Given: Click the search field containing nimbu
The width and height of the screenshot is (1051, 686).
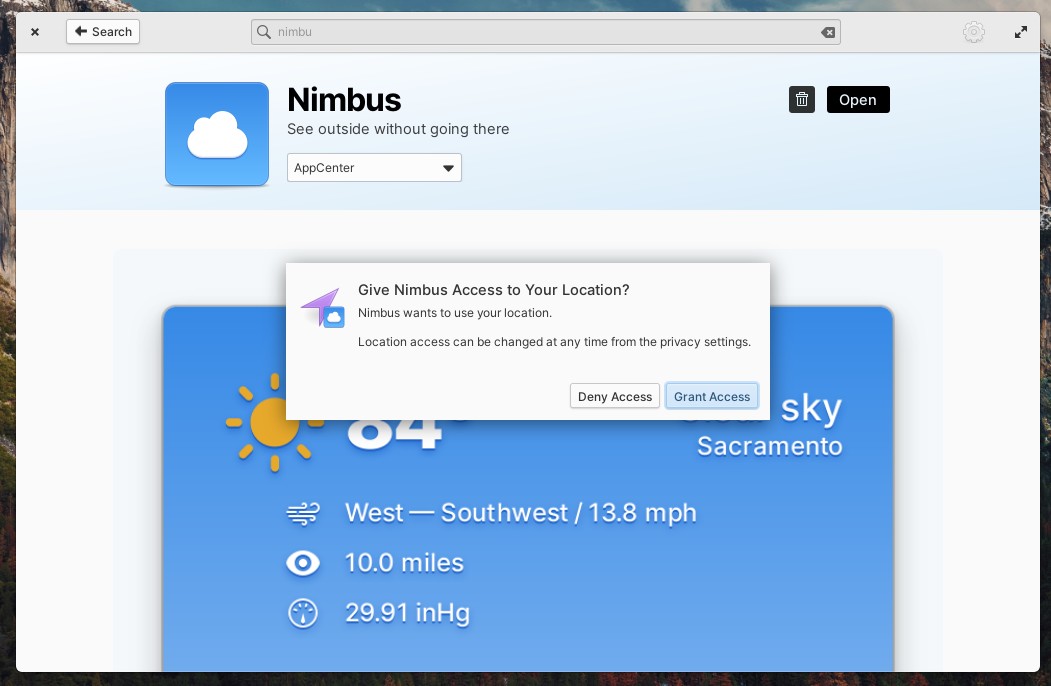Looking at the screenshot, I should [x=546, y=32].
